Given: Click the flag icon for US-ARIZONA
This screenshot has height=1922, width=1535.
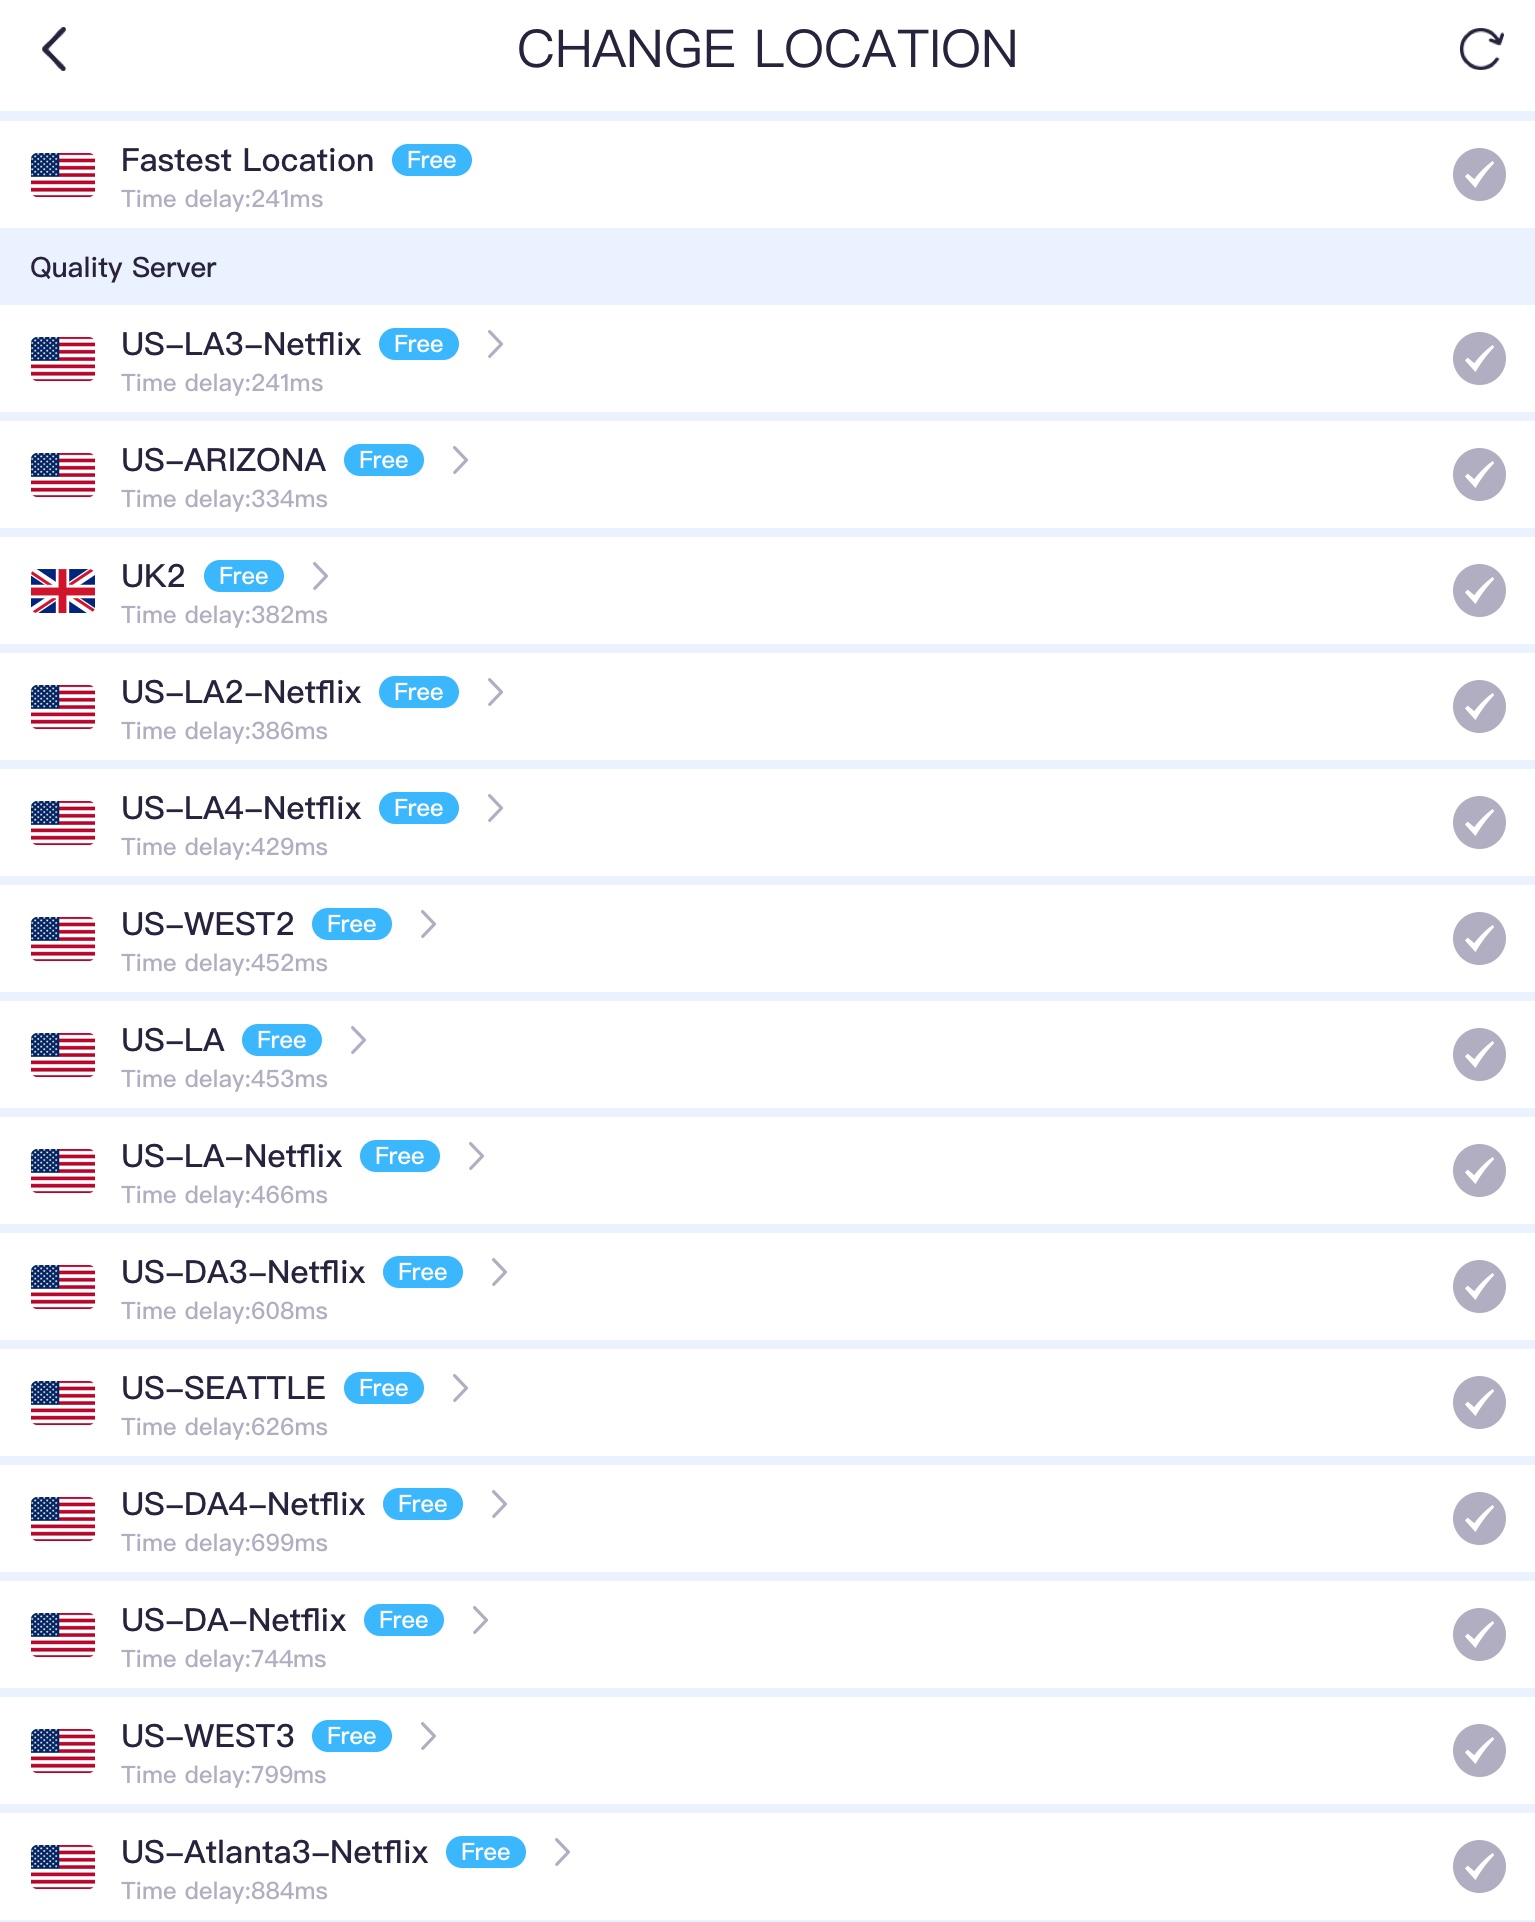Looking at the screenshot, I should [63, 475].
